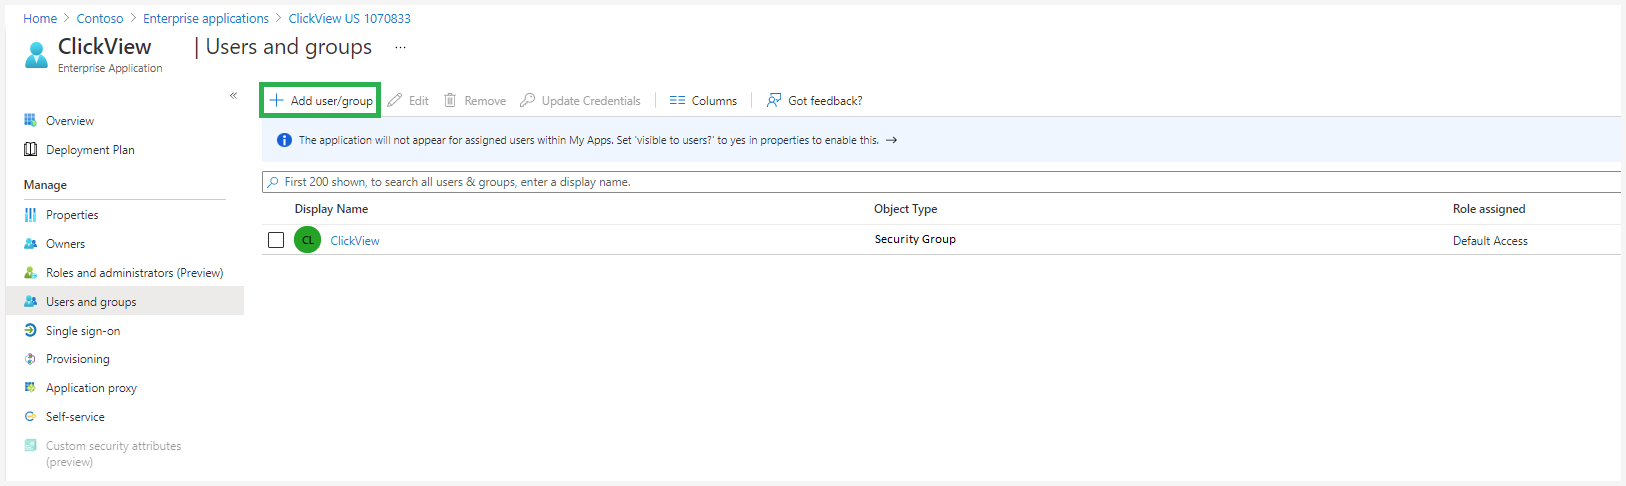Click the search magnifier icon
The width and height of the screenshot is (1626, 486).
point(273,182)
